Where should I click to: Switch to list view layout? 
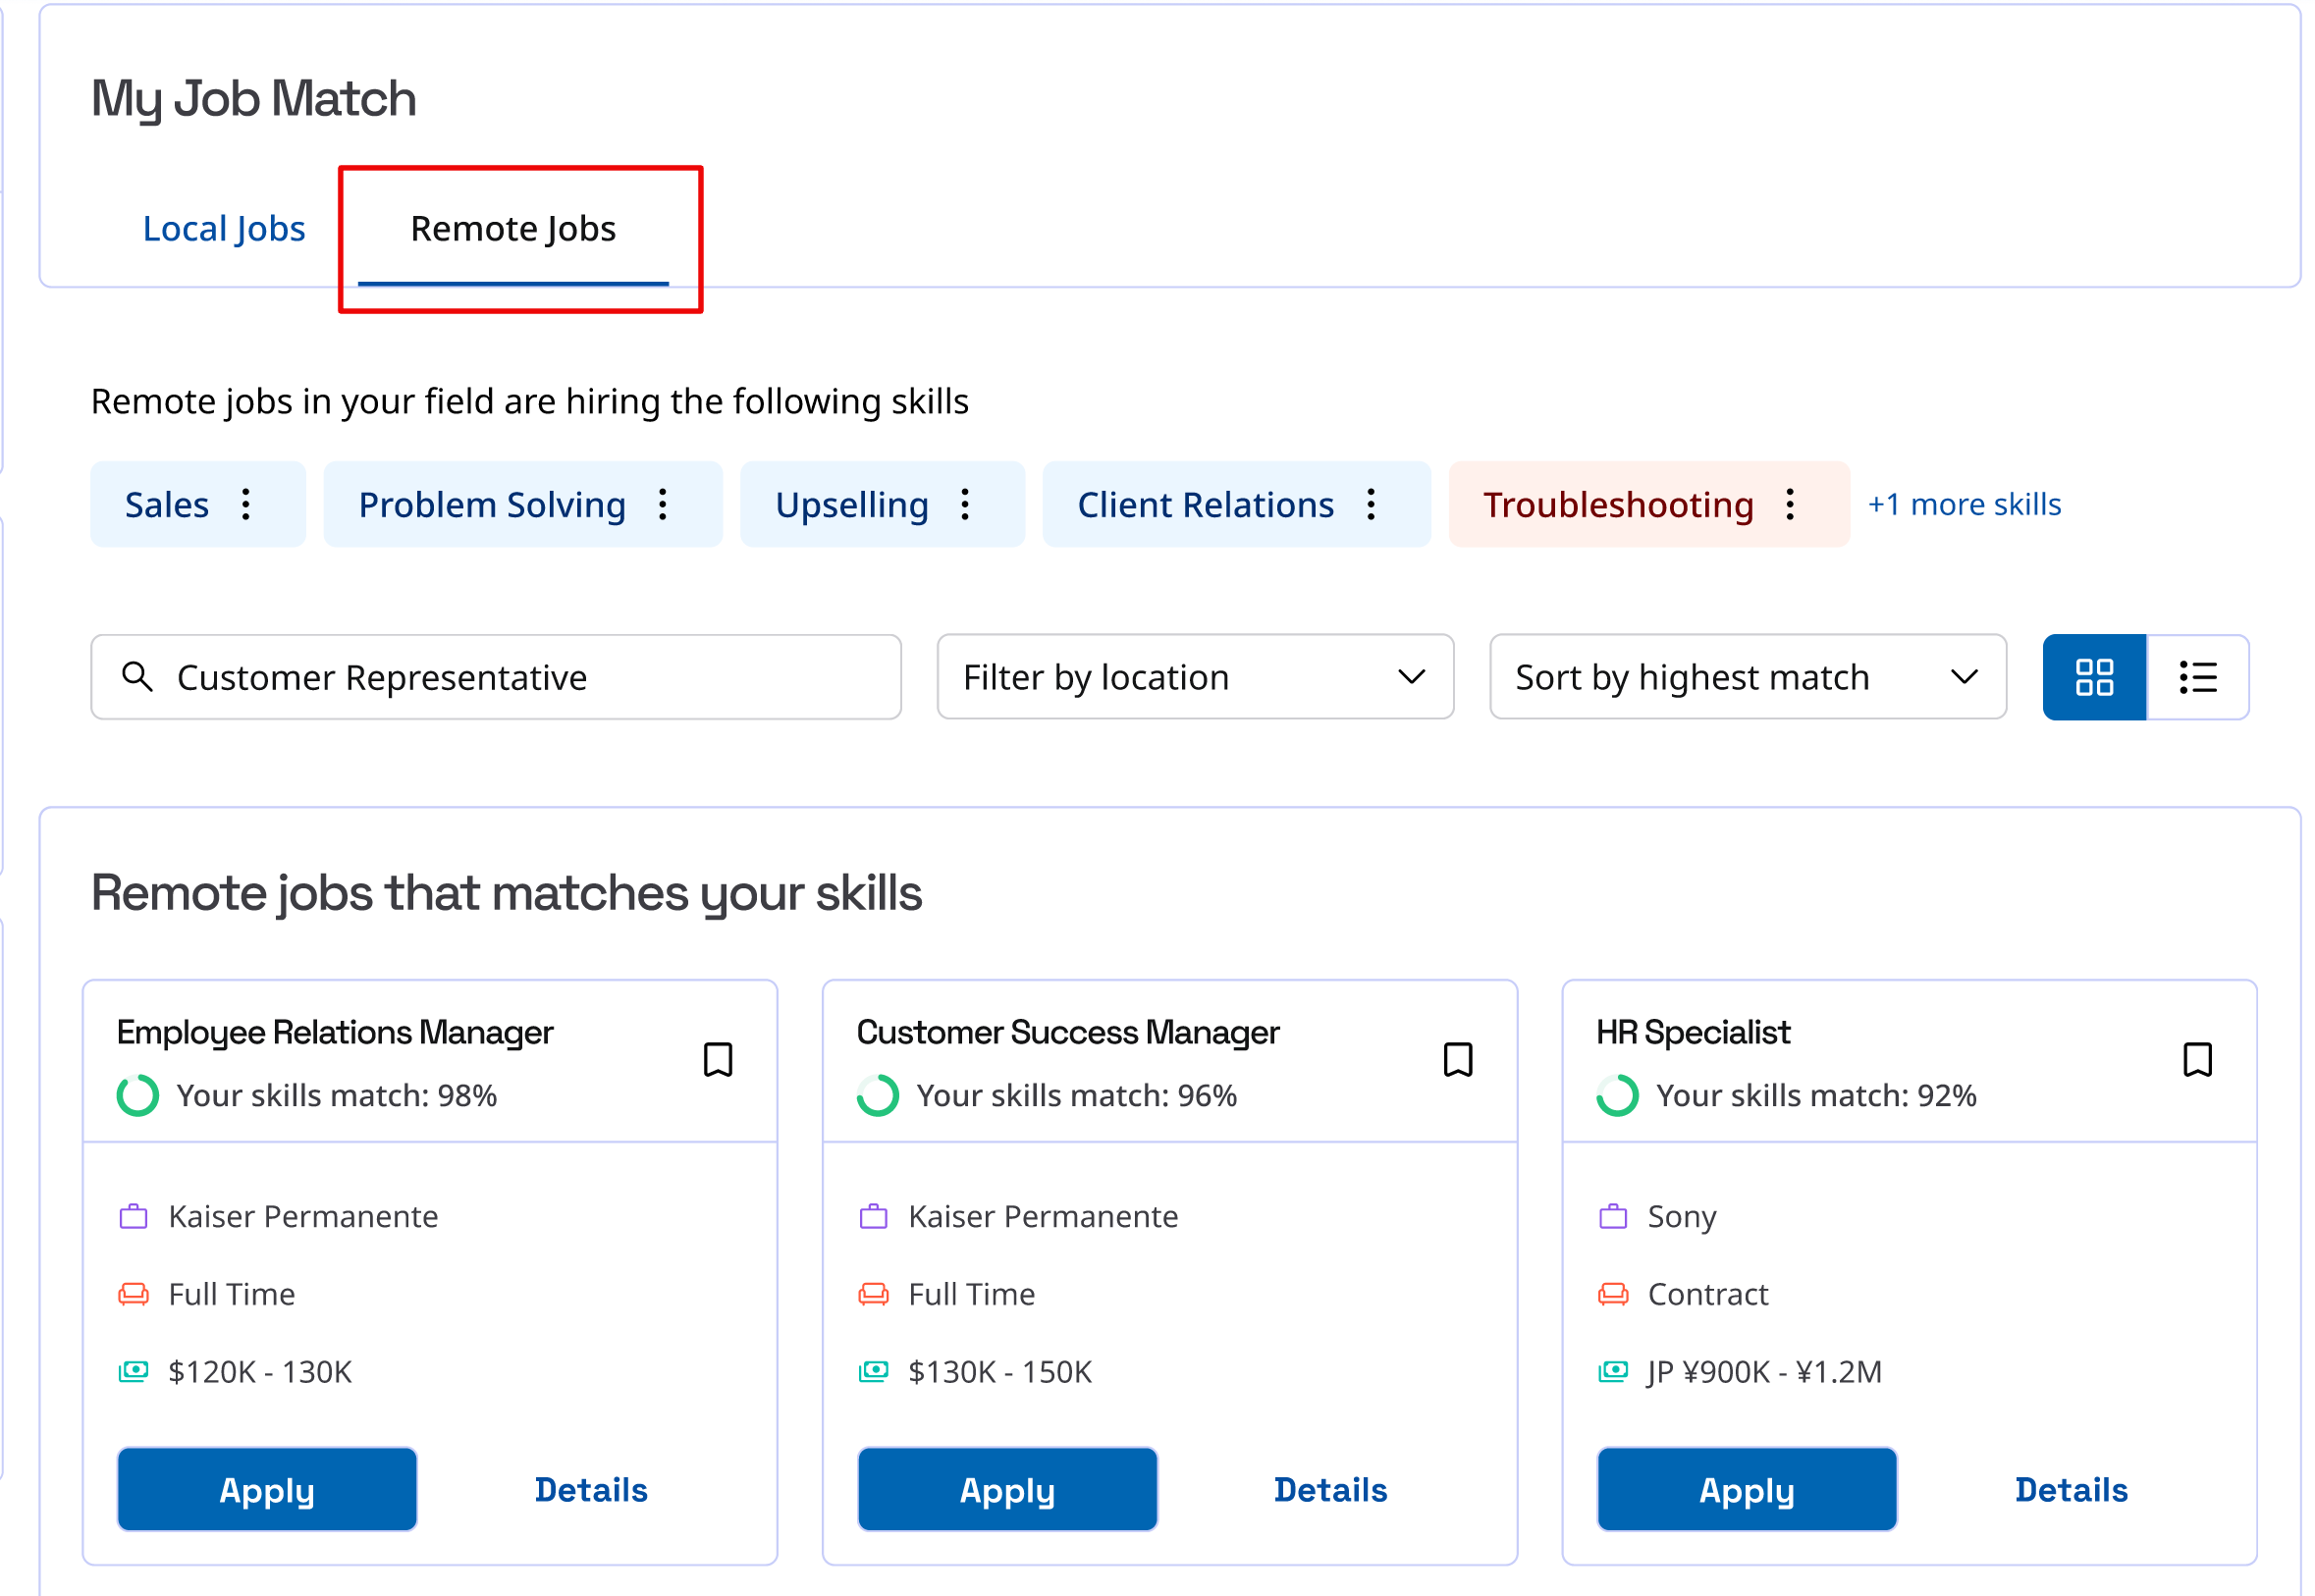point(2197,677)
